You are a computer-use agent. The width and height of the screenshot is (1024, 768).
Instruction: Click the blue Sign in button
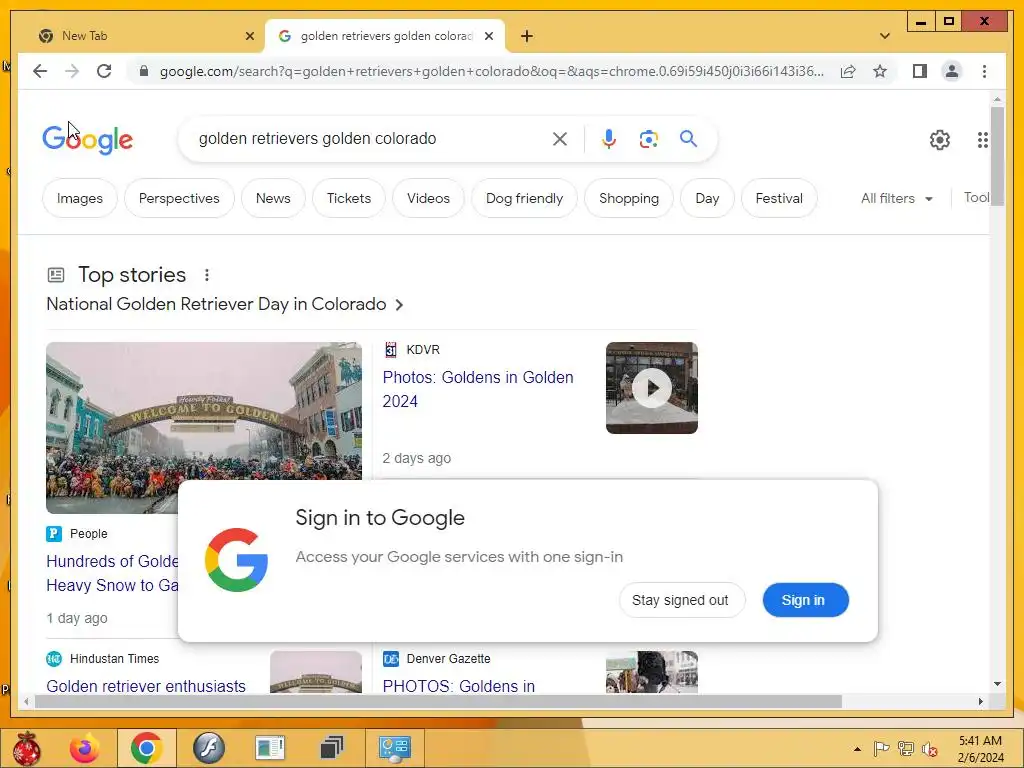tap(805, 600)
